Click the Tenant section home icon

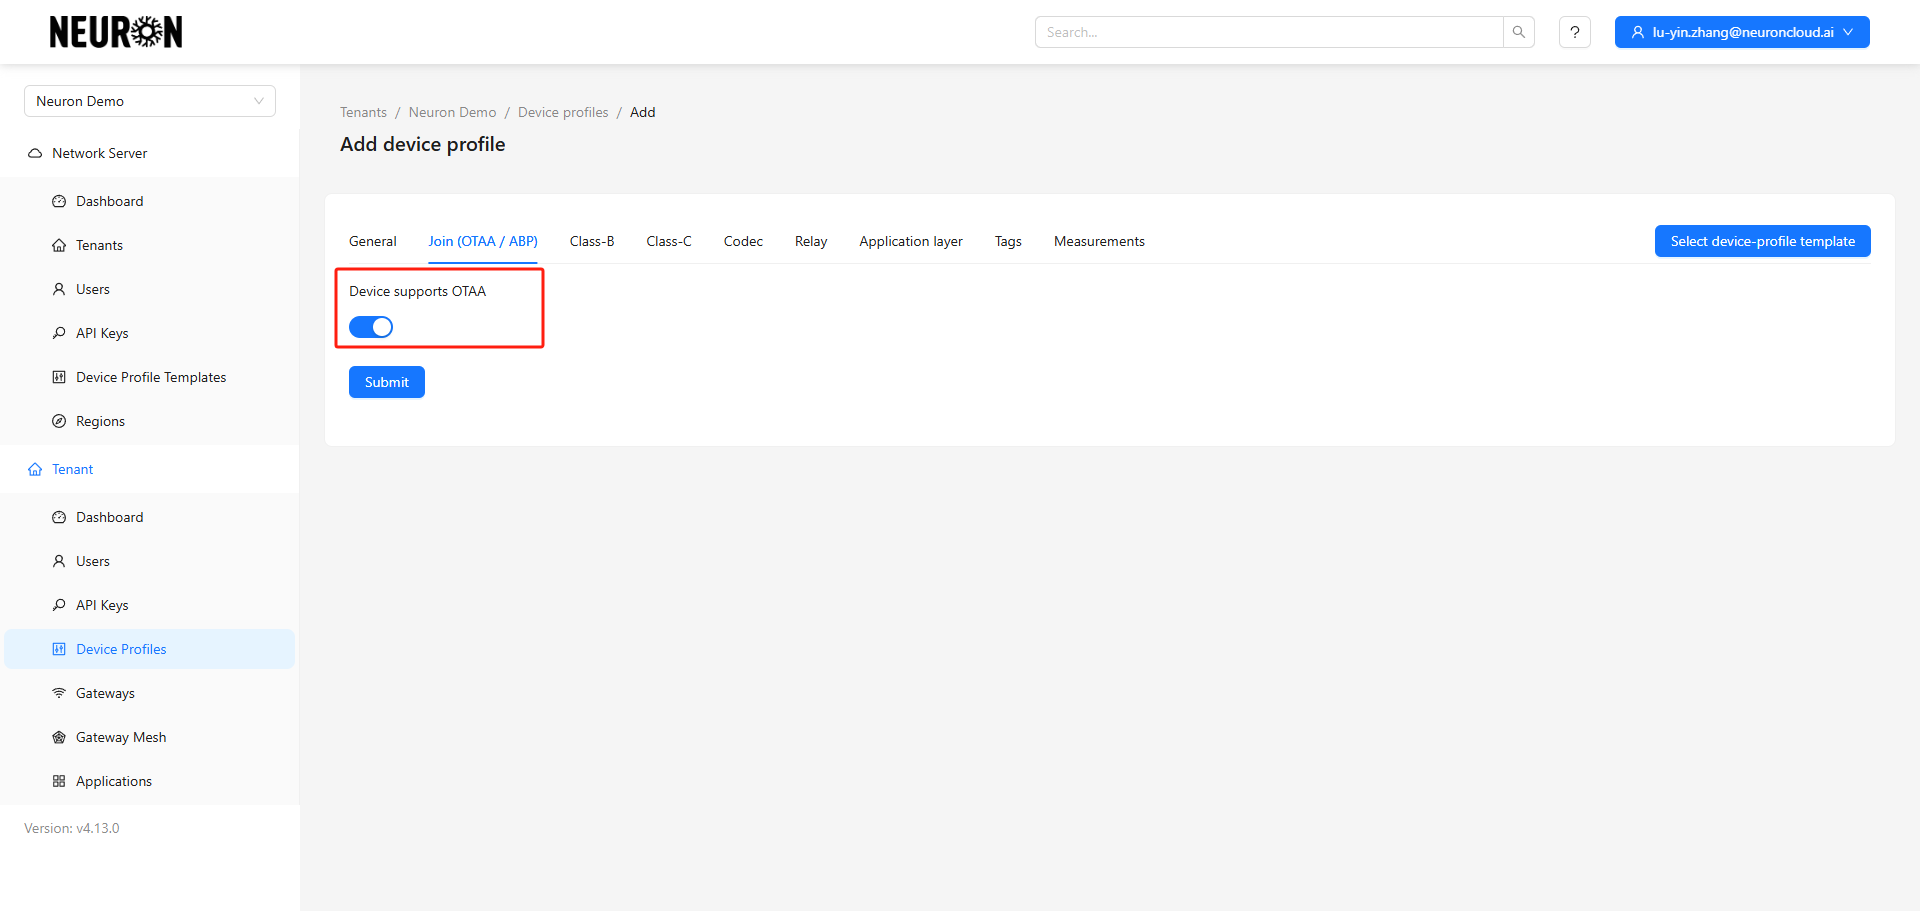coord(35,469)
